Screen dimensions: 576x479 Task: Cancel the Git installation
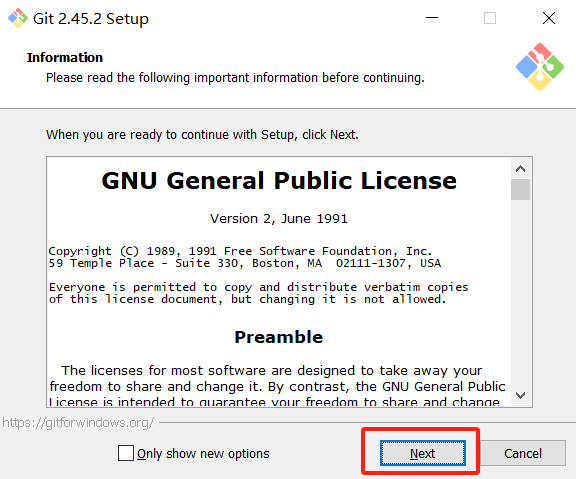pyautogui.click(x=523, y=453)
